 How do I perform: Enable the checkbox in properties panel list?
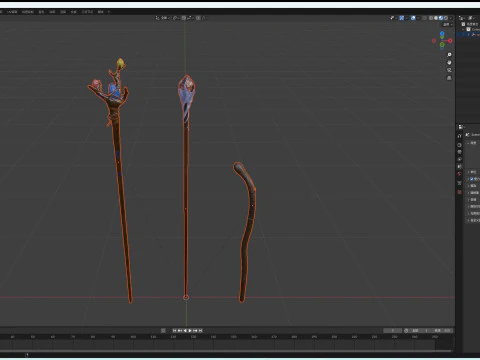(x=471, y=179)
